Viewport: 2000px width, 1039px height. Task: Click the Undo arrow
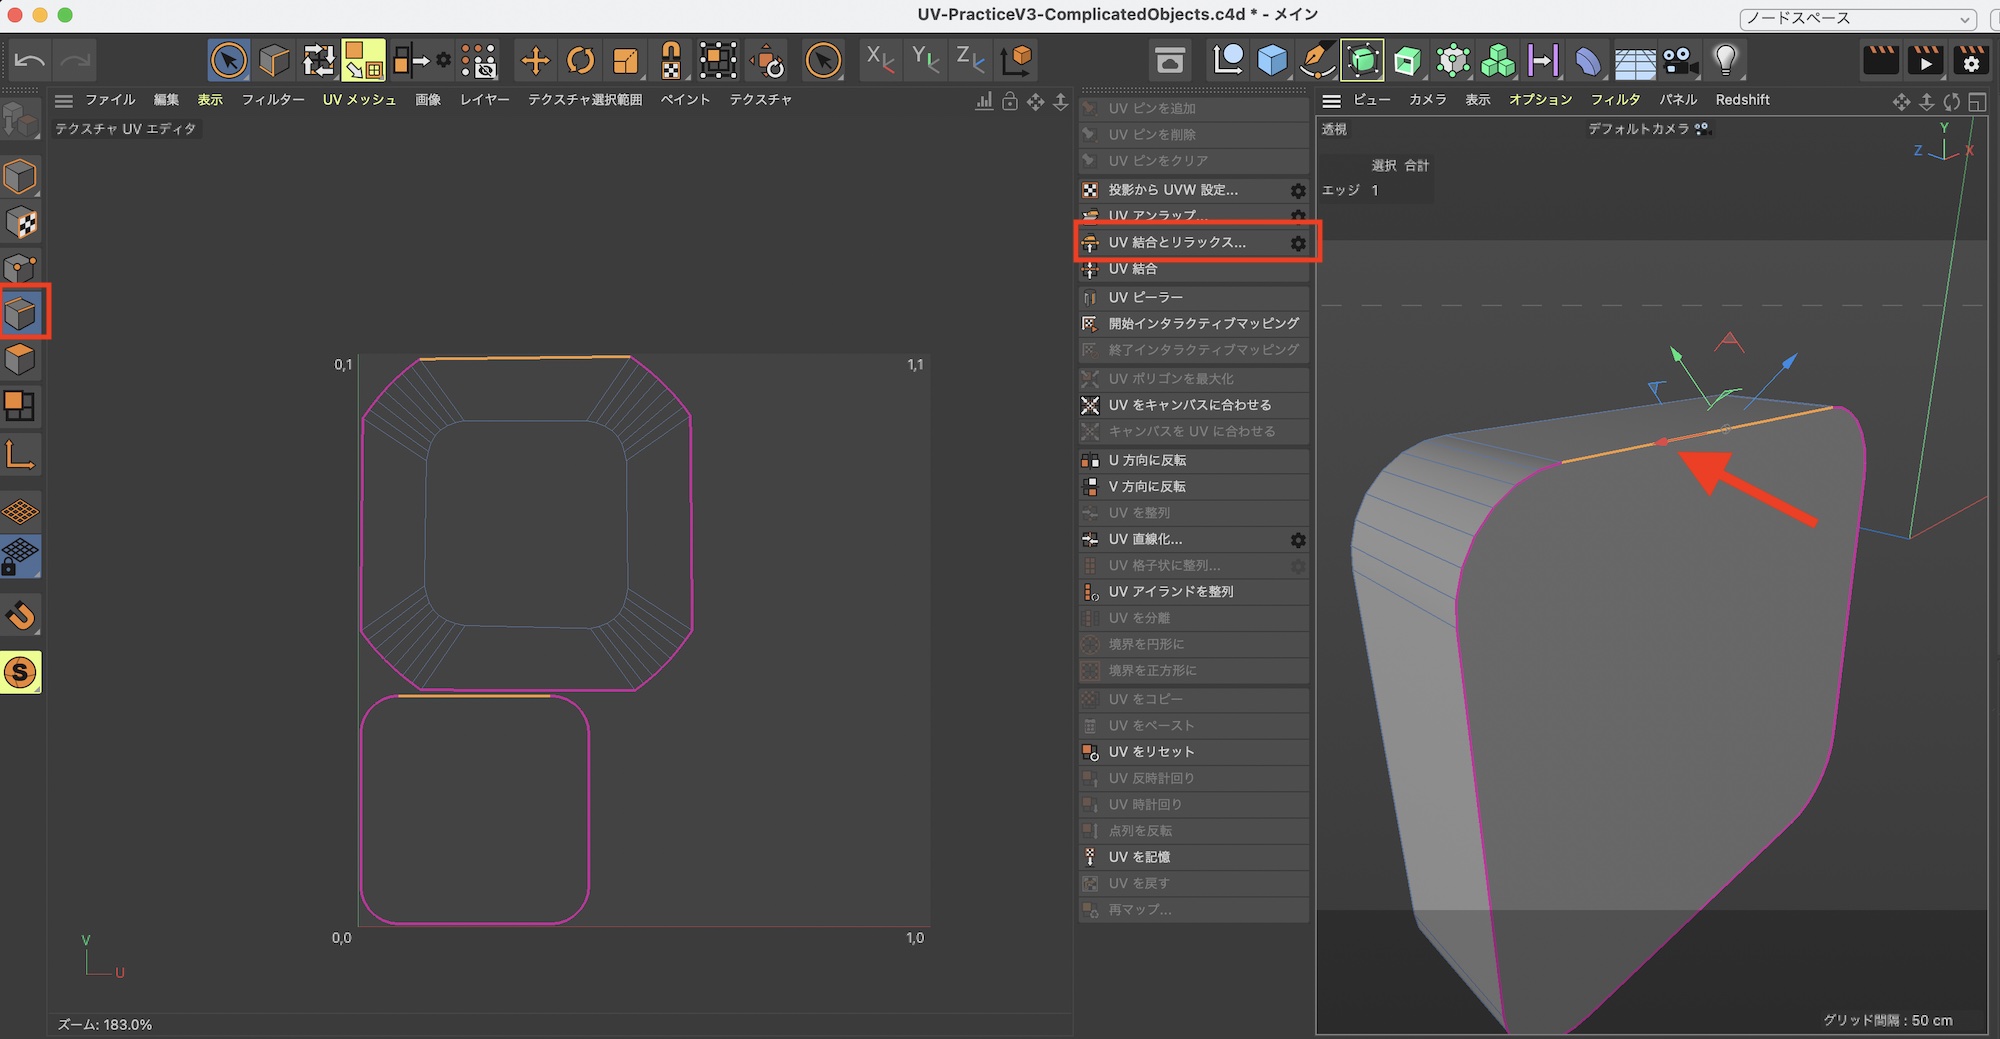coord(29,61)
